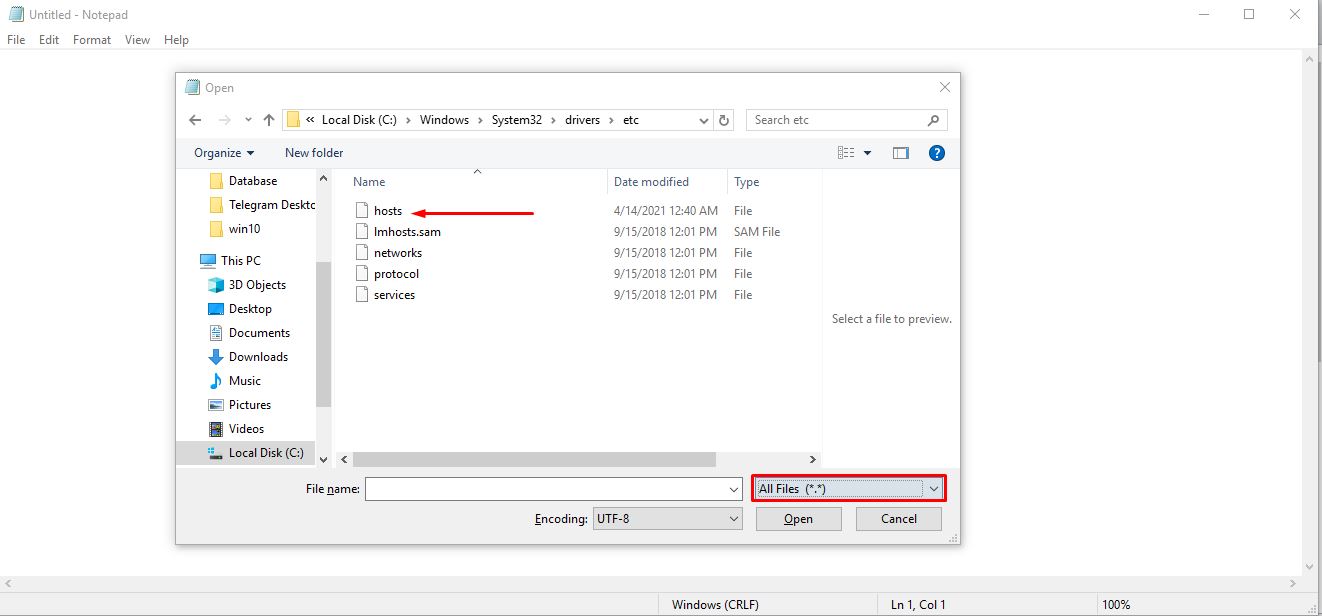The height and width of the screenshot is (616, 1322).
Task: Select the networks file
Action: pyautogui.click(x=398, y=253)
